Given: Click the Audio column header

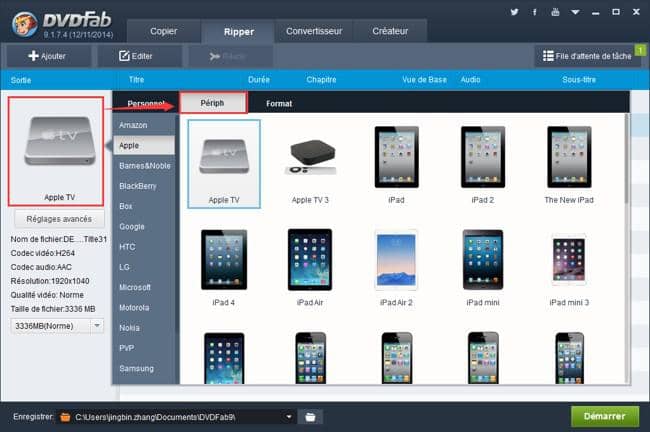Looking at the screenshot, I should 471,80.
